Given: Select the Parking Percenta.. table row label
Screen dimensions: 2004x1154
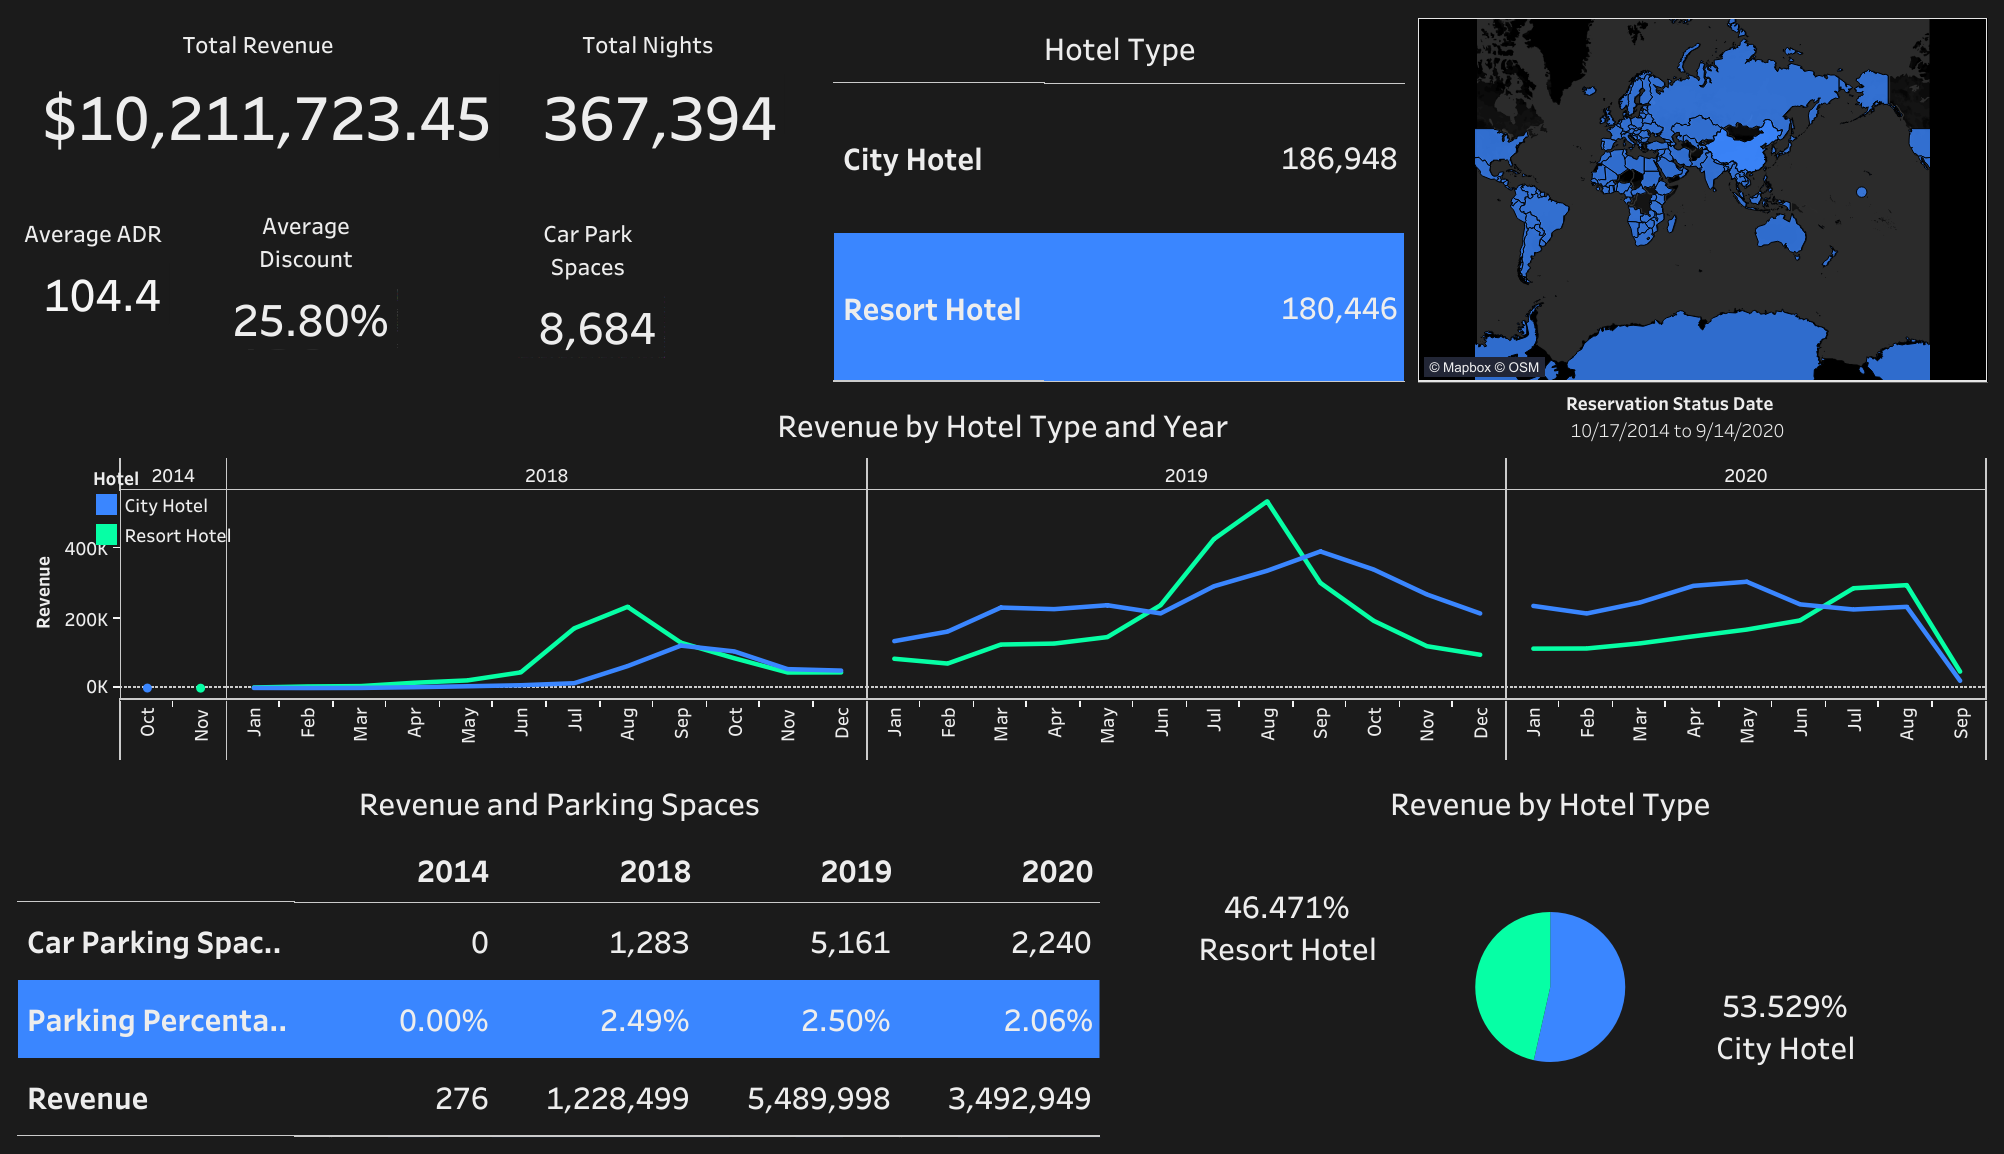Looking at the screenshot, I should [157, 1020].
